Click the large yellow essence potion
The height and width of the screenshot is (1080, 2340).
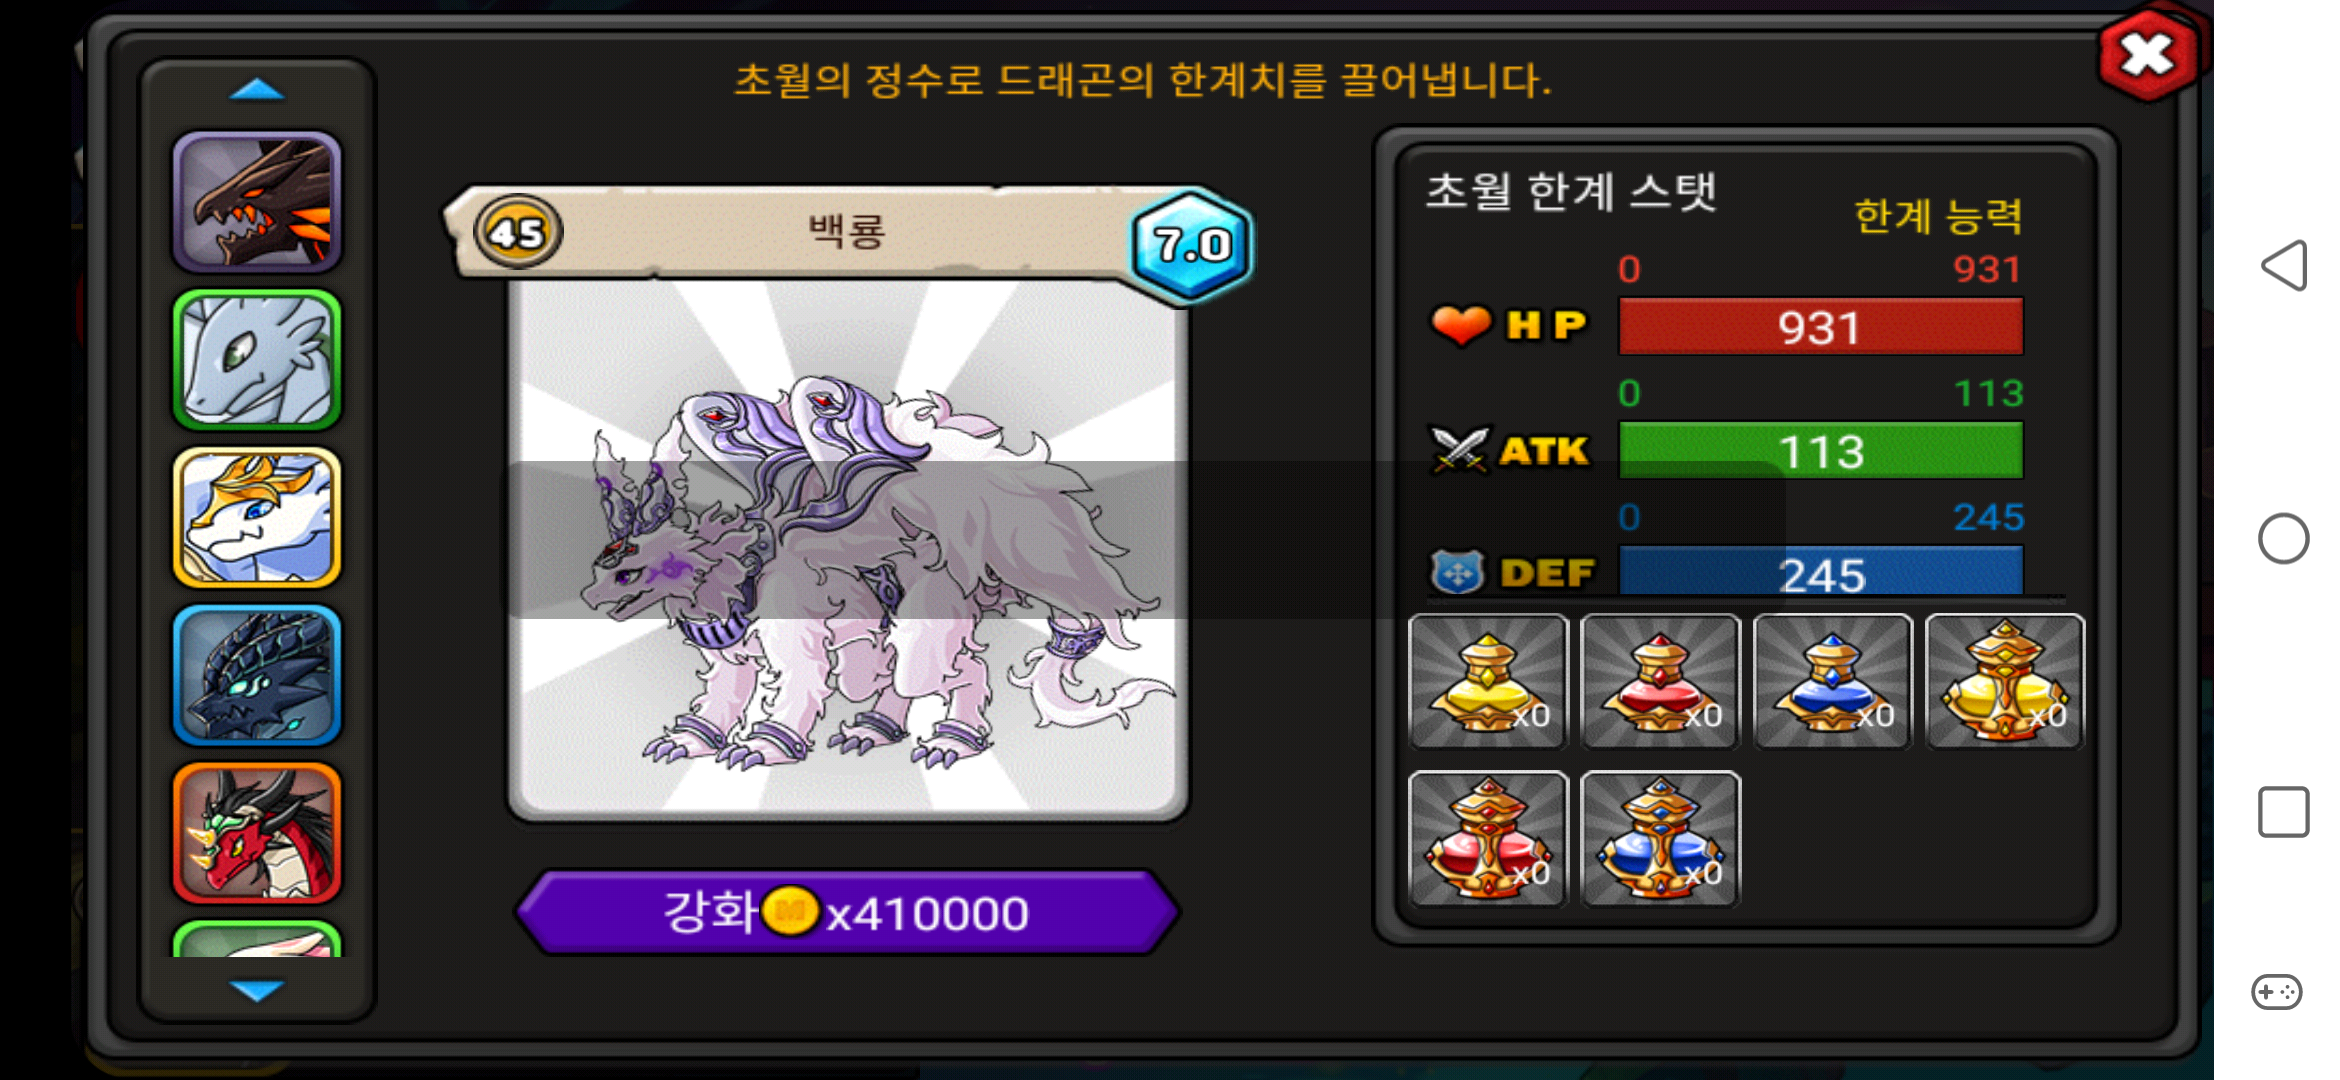pos(2005,681)
